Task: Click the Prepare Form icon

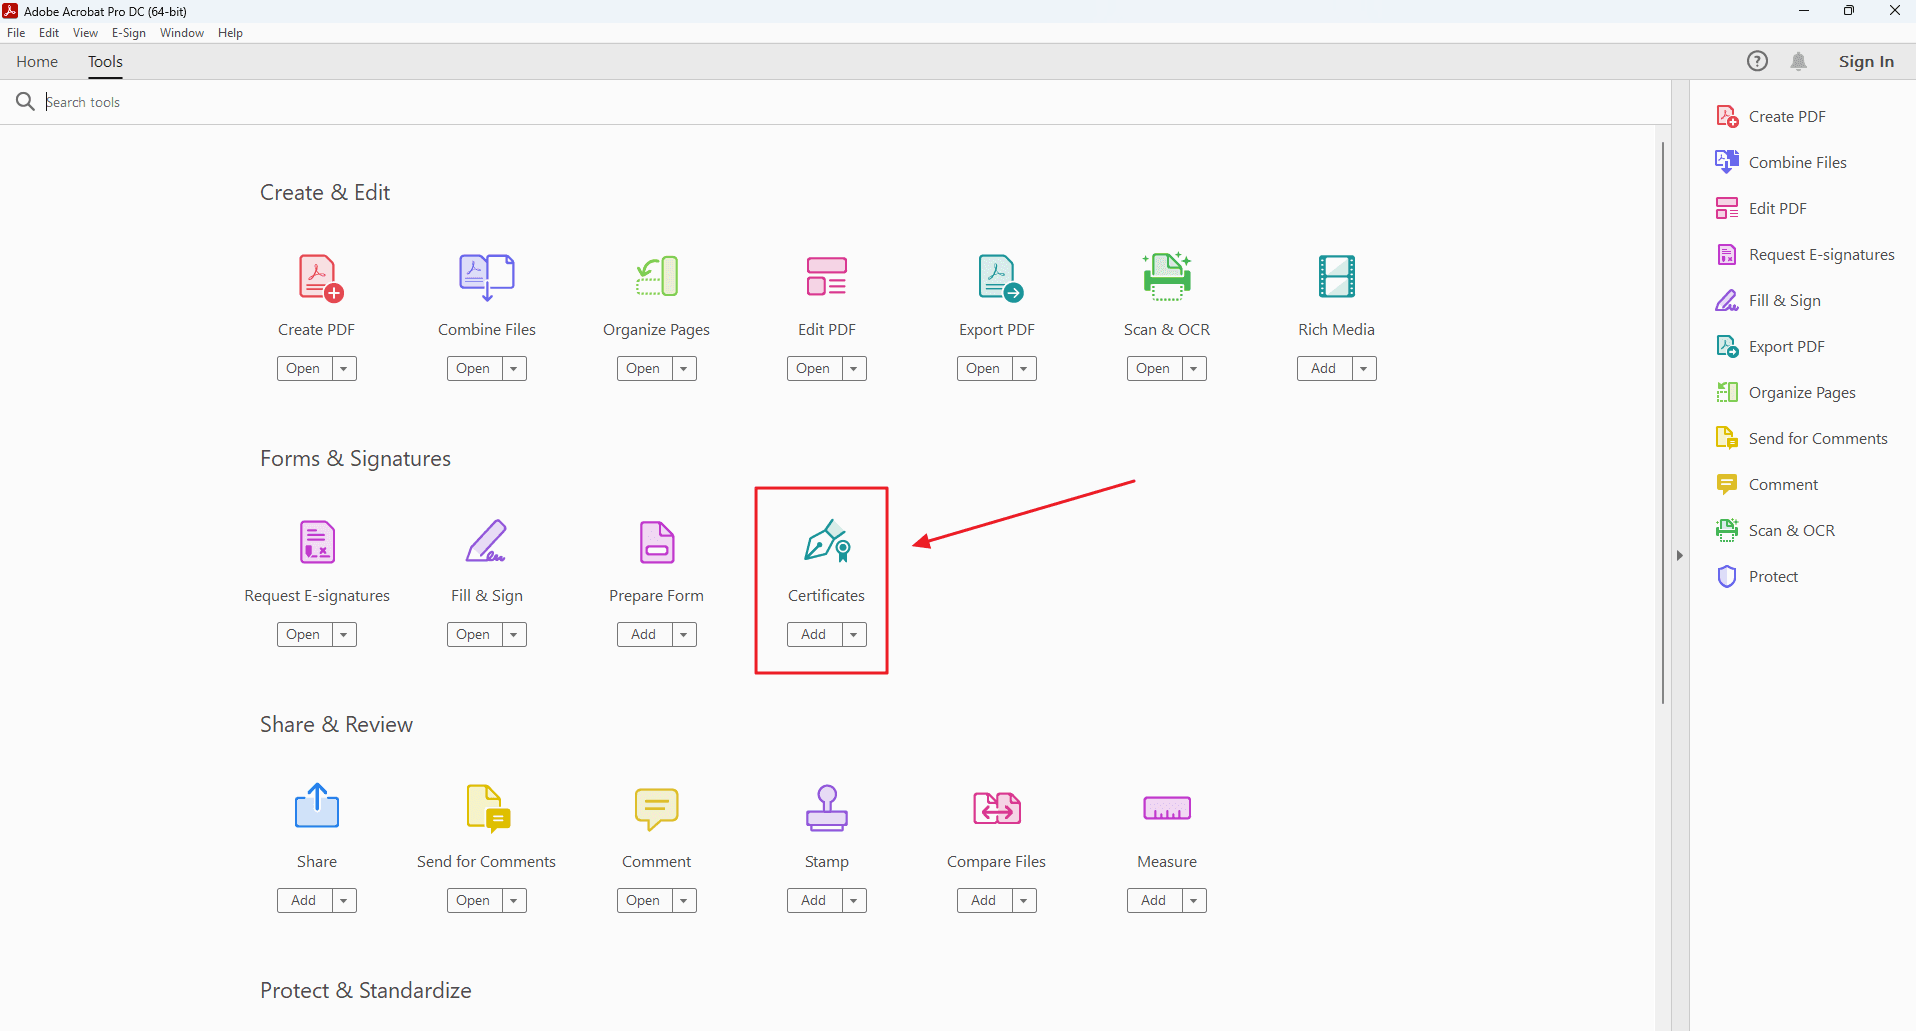Action: tap(657, 542)
